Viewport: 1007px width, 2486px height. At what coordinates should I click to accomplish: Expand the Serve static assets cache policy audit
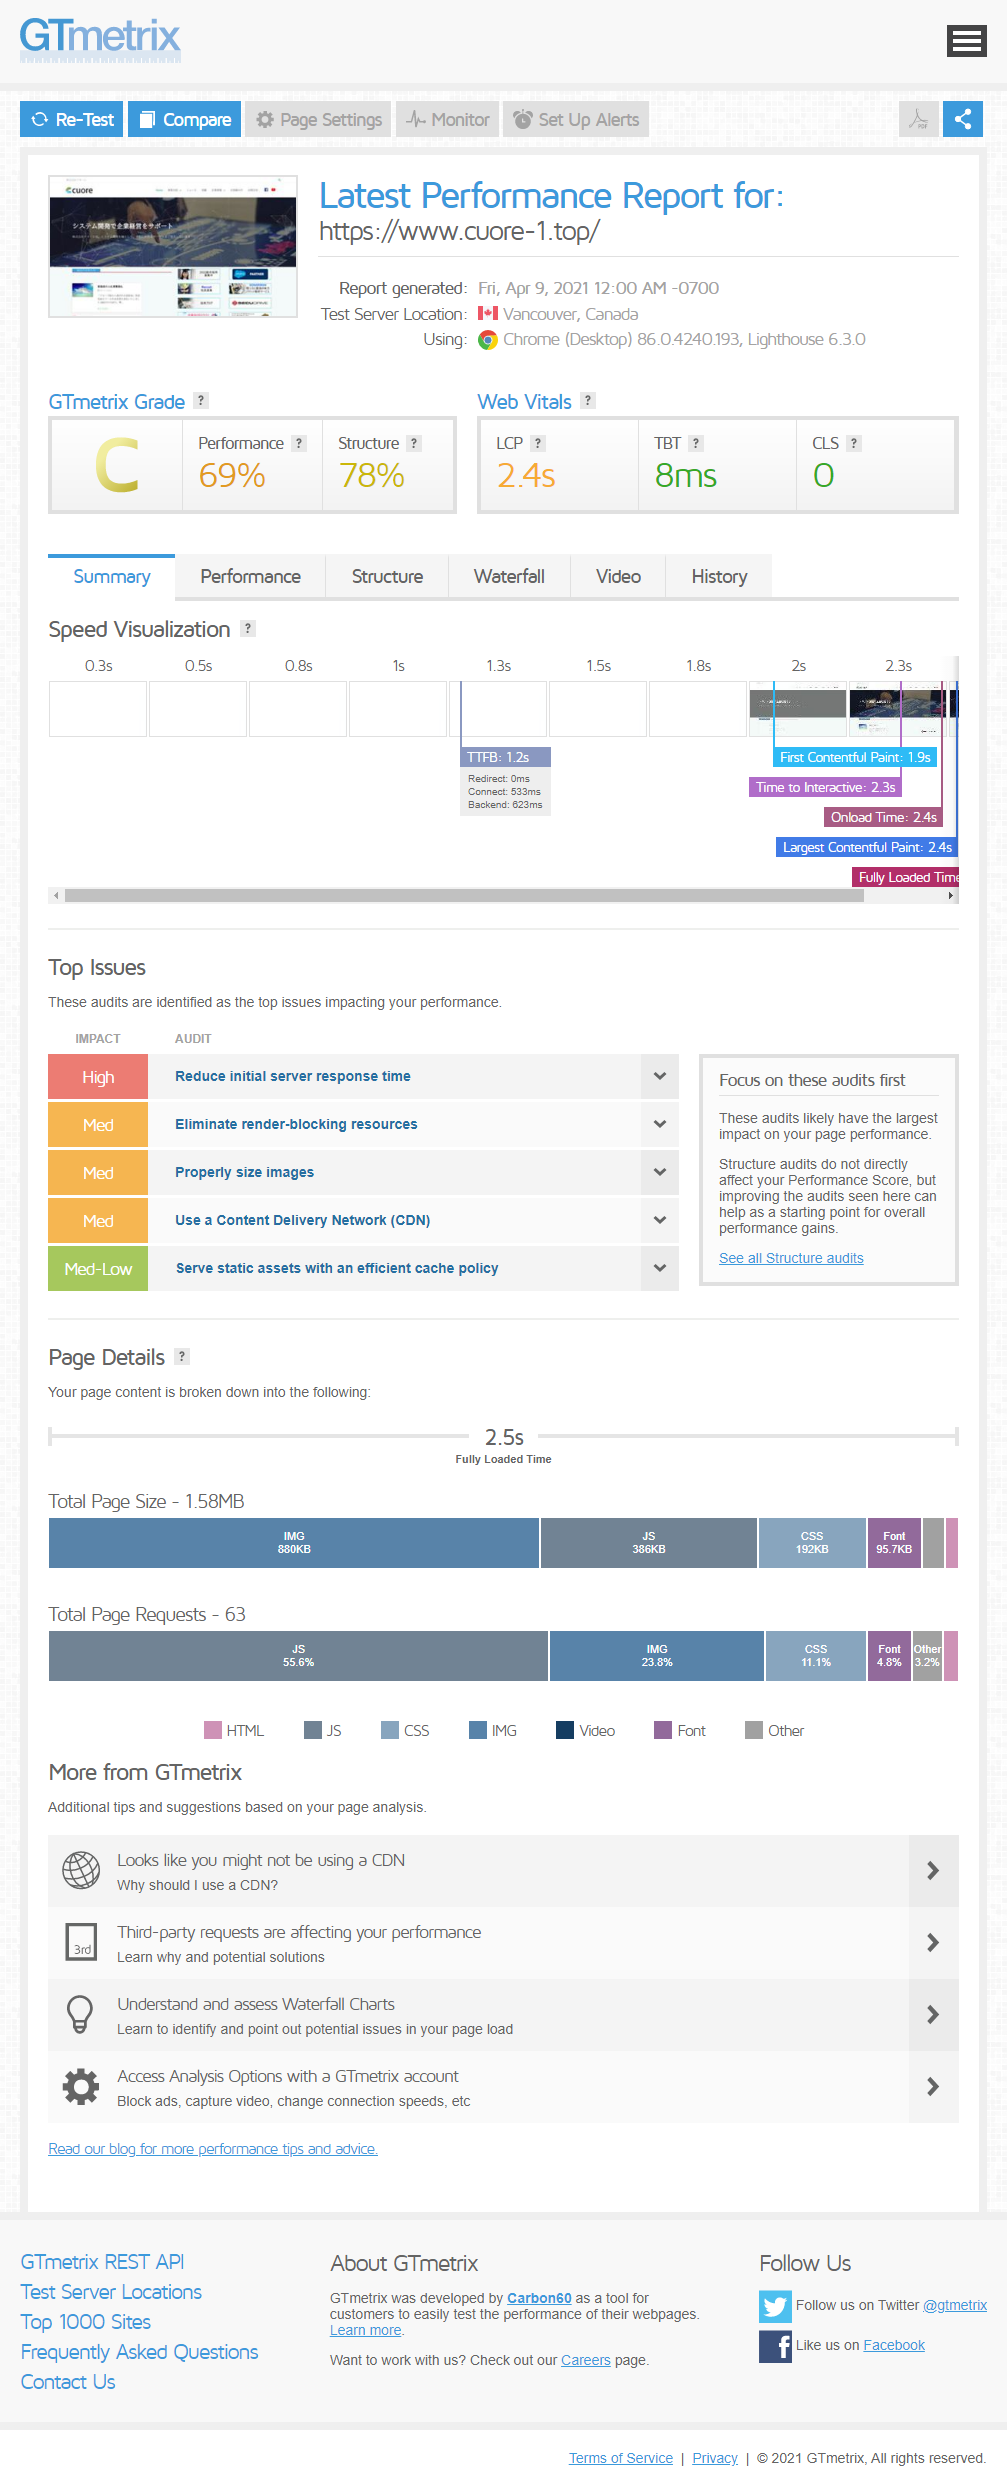tap(659, 1269)
